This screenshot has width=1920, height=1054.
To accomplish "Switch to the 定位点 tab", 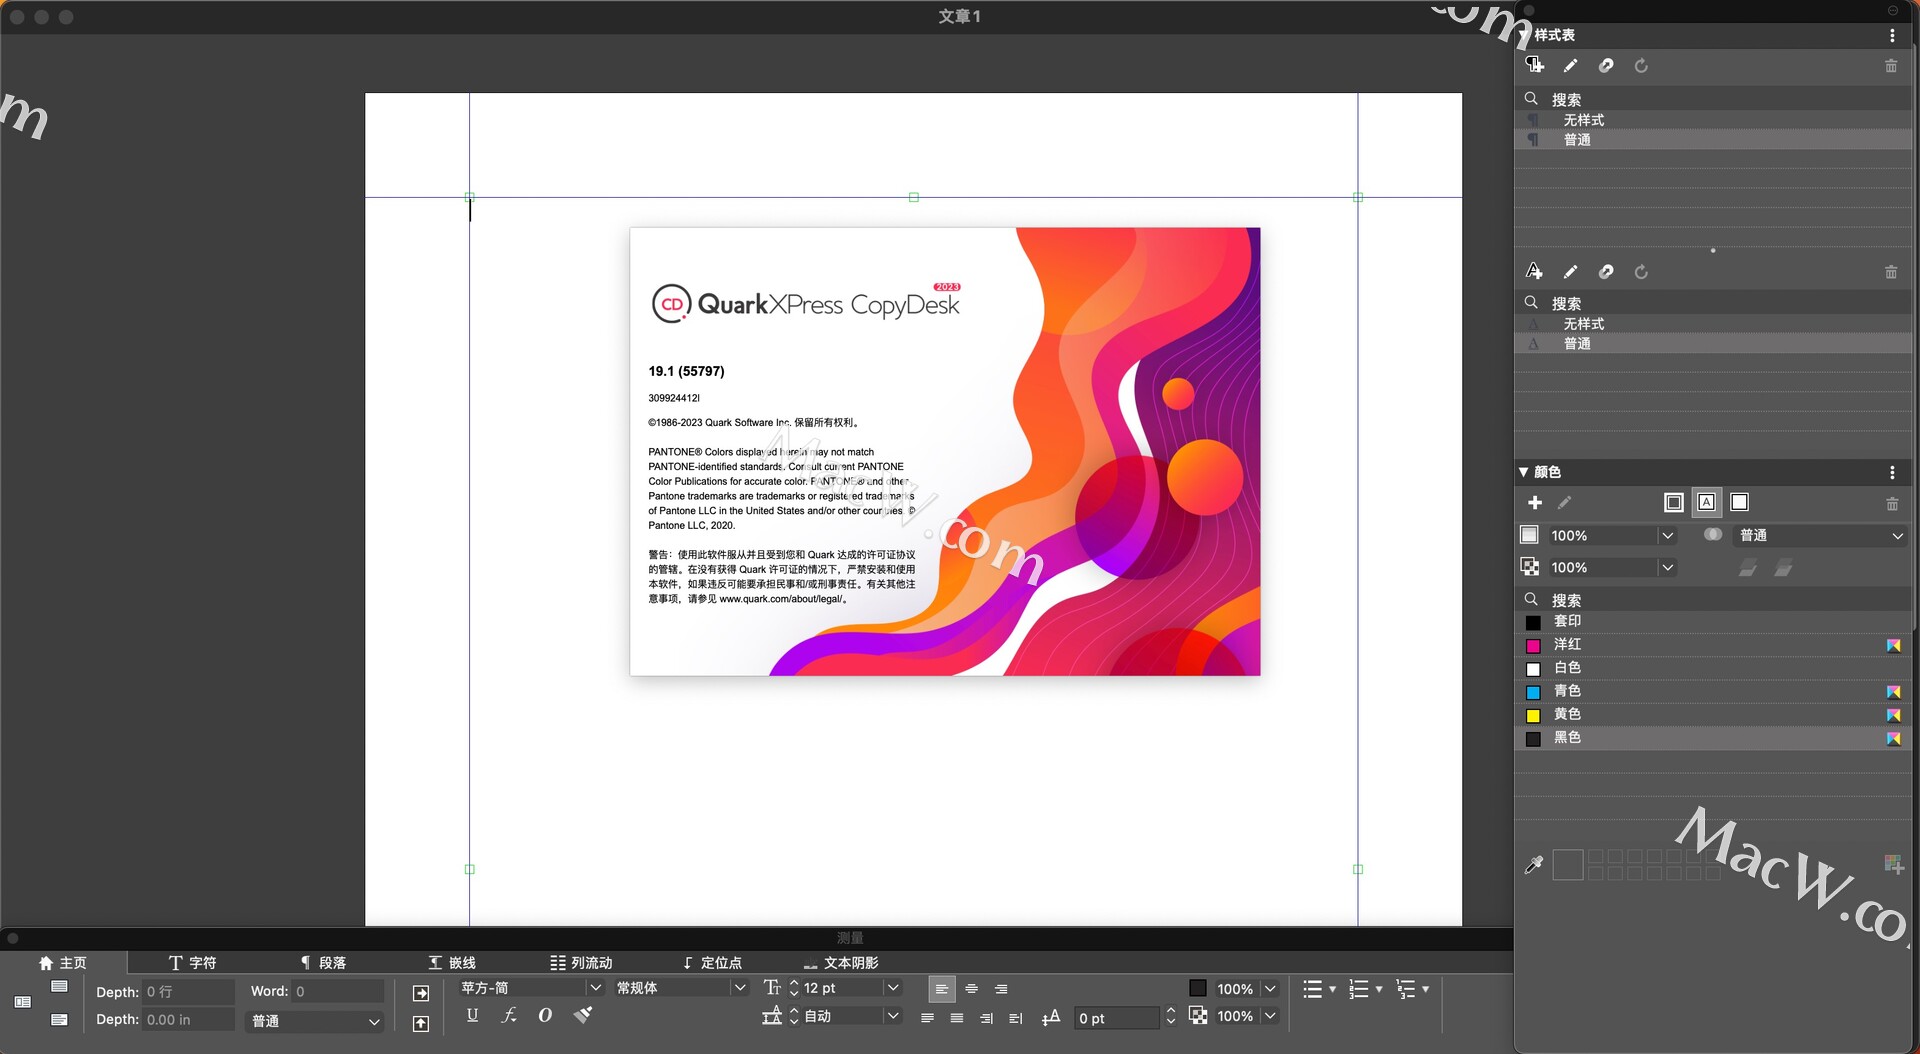I will tap(712, 963).
